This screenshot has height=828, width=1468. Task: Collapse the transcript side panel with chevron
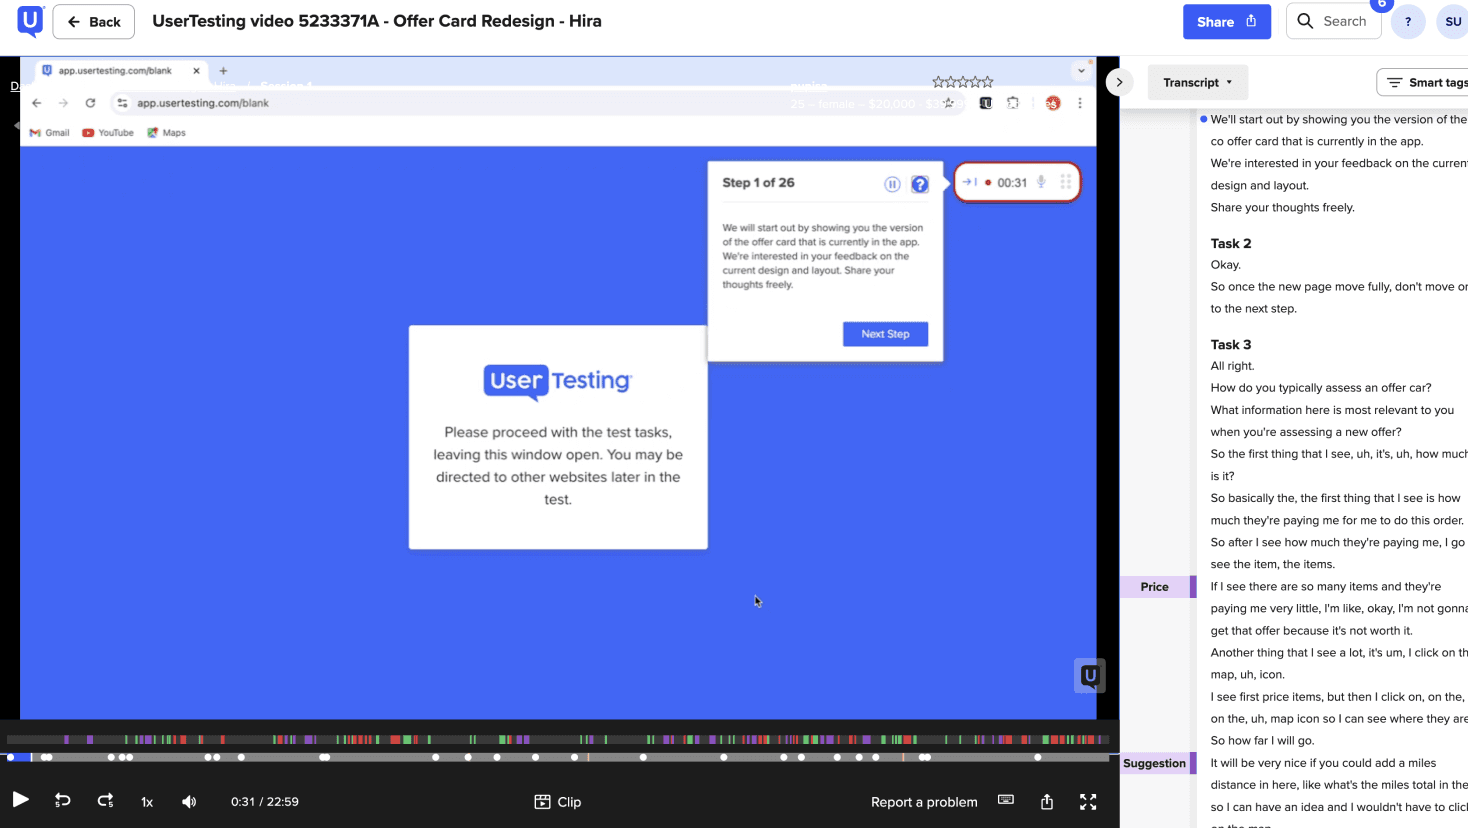coord(1119,82)
